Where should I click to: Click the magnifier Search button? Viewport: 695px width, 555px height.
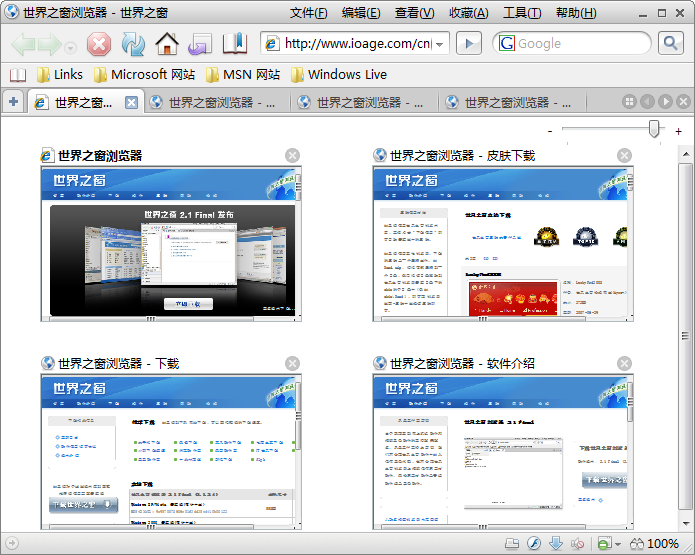671,43
